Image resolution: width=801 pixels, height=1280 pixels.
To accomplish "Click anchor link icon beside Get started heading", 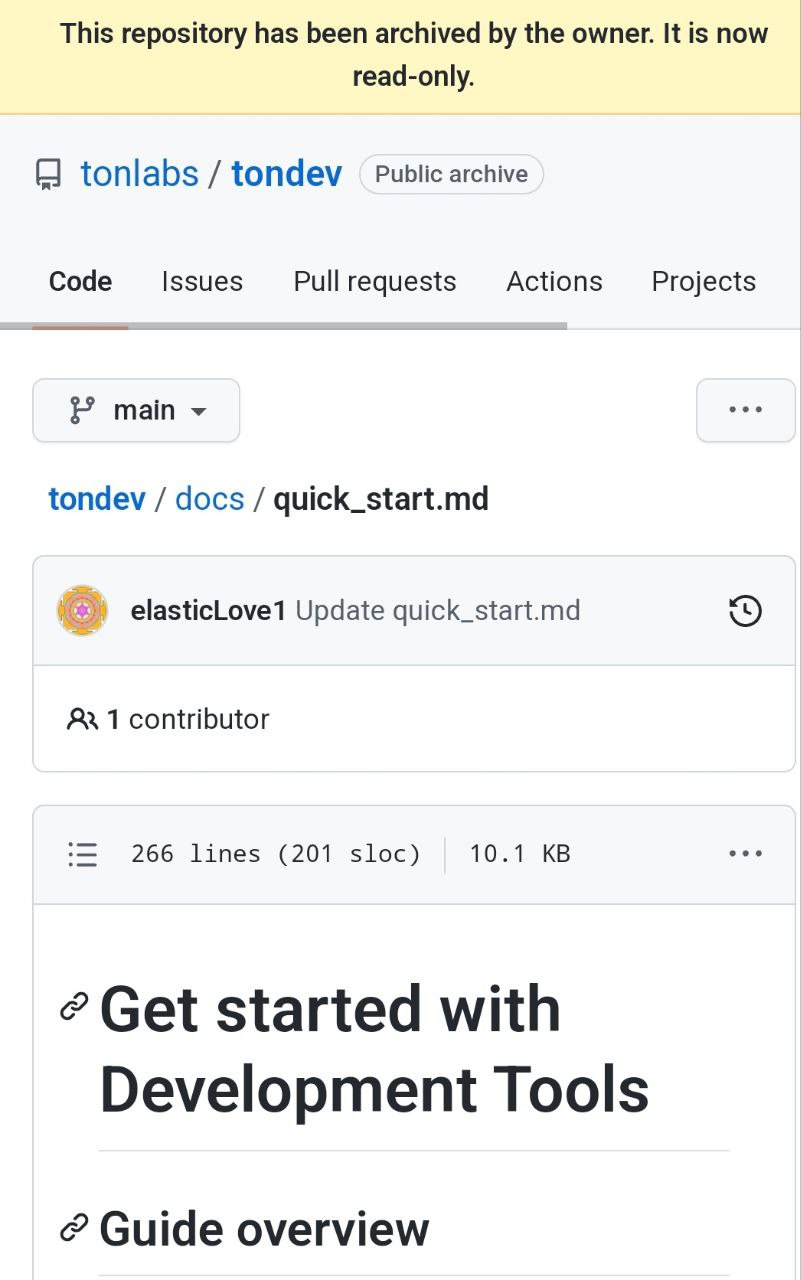I will 74,1007.
